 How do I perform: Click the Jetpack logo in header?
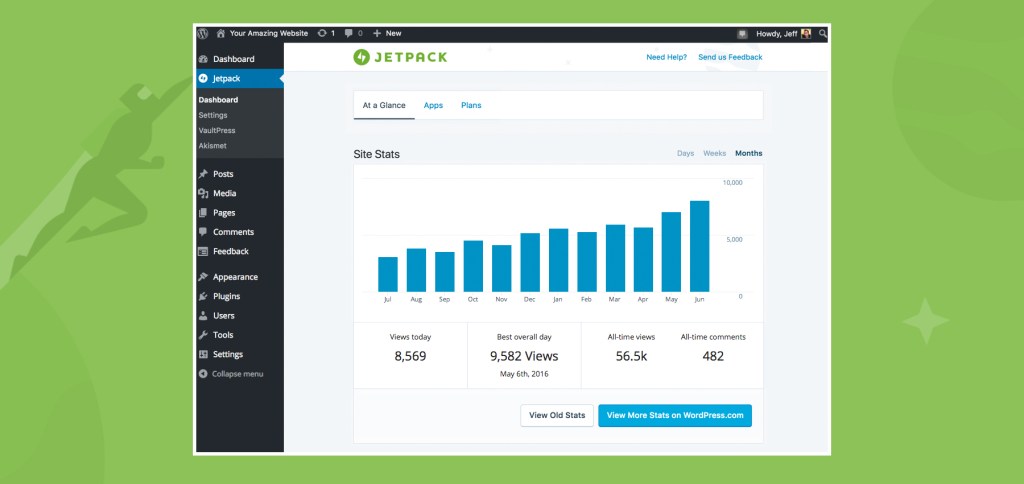400,57
